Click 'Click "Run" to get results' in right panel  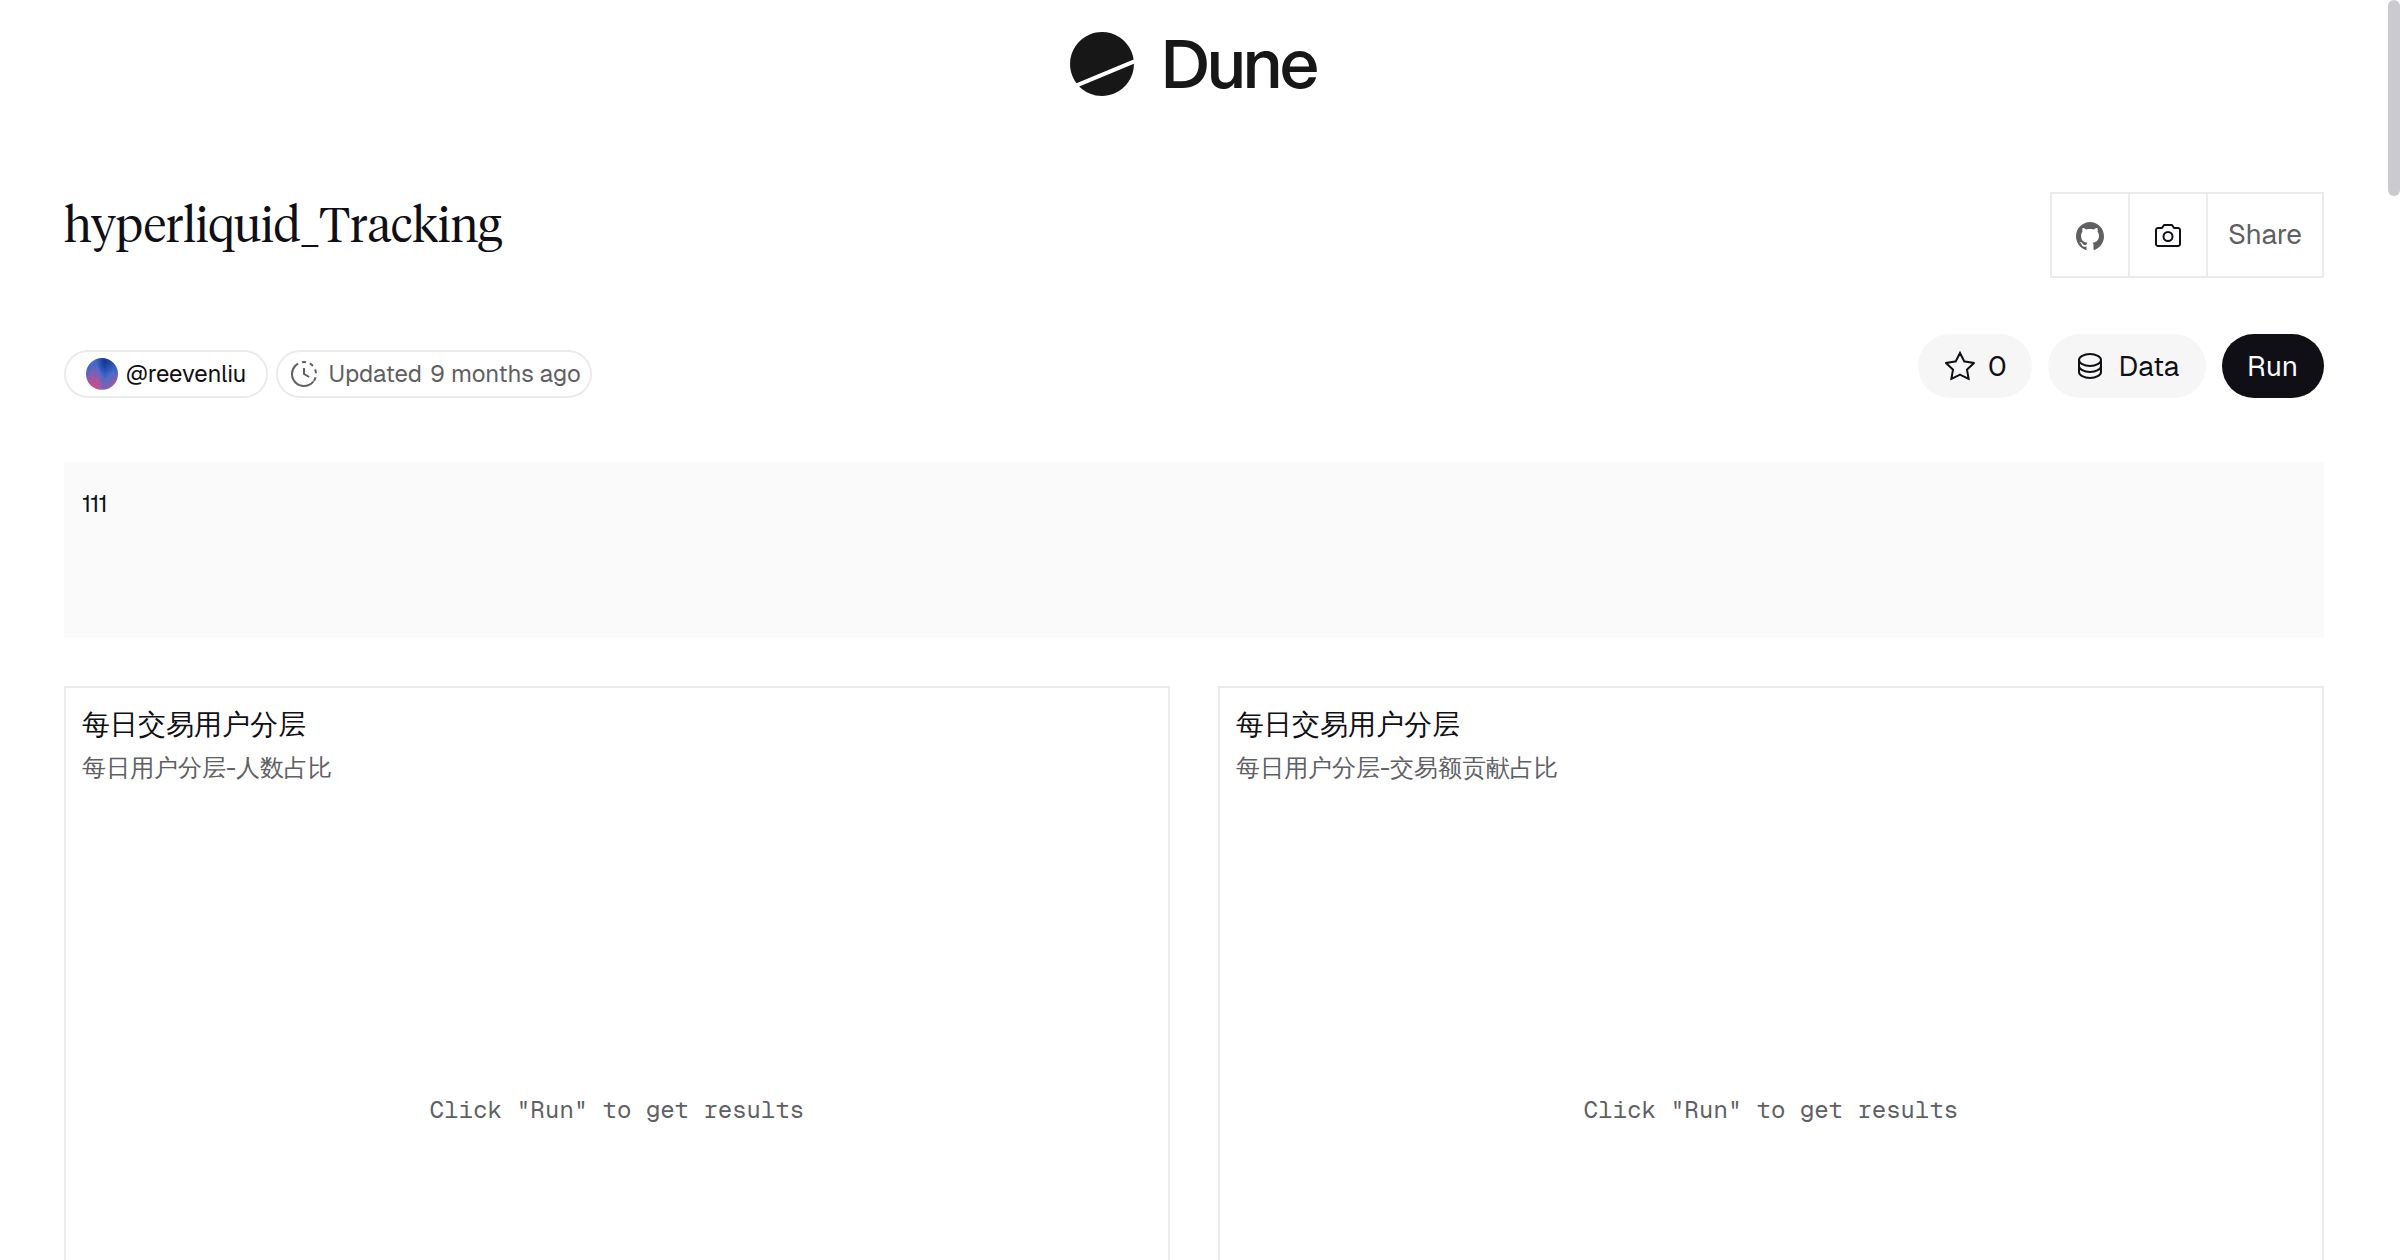coord(1770,1109)
